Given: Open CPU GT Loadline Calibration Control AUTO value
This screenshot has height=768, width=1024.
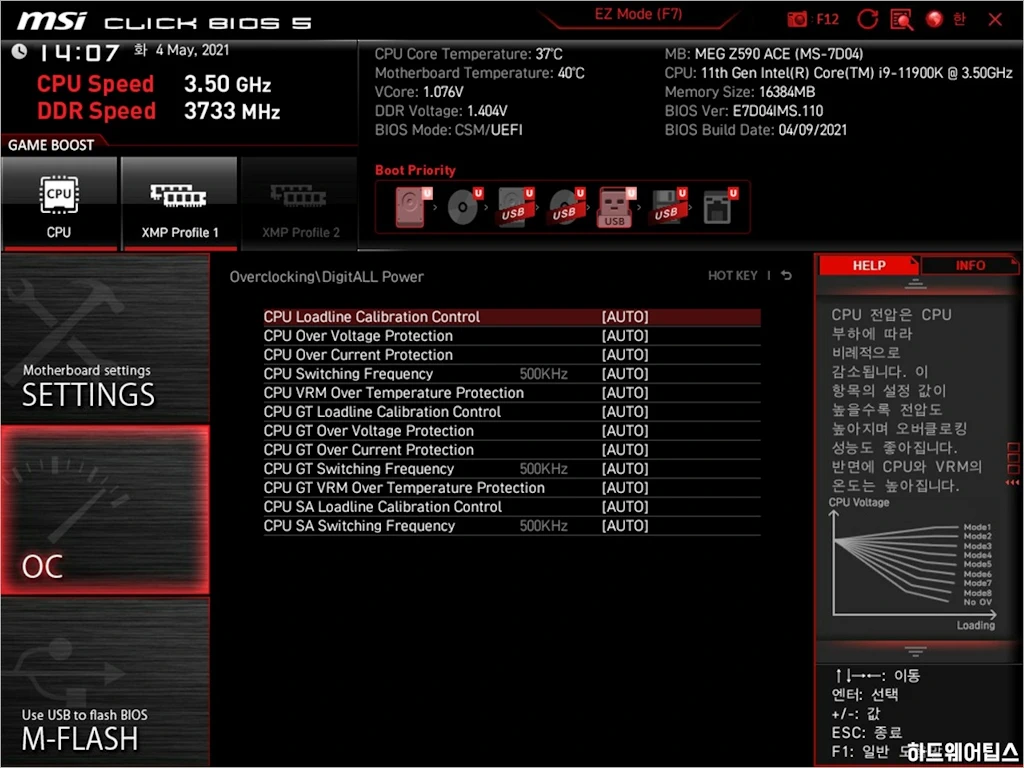Looking at the screenshot, I should (625, 411).
